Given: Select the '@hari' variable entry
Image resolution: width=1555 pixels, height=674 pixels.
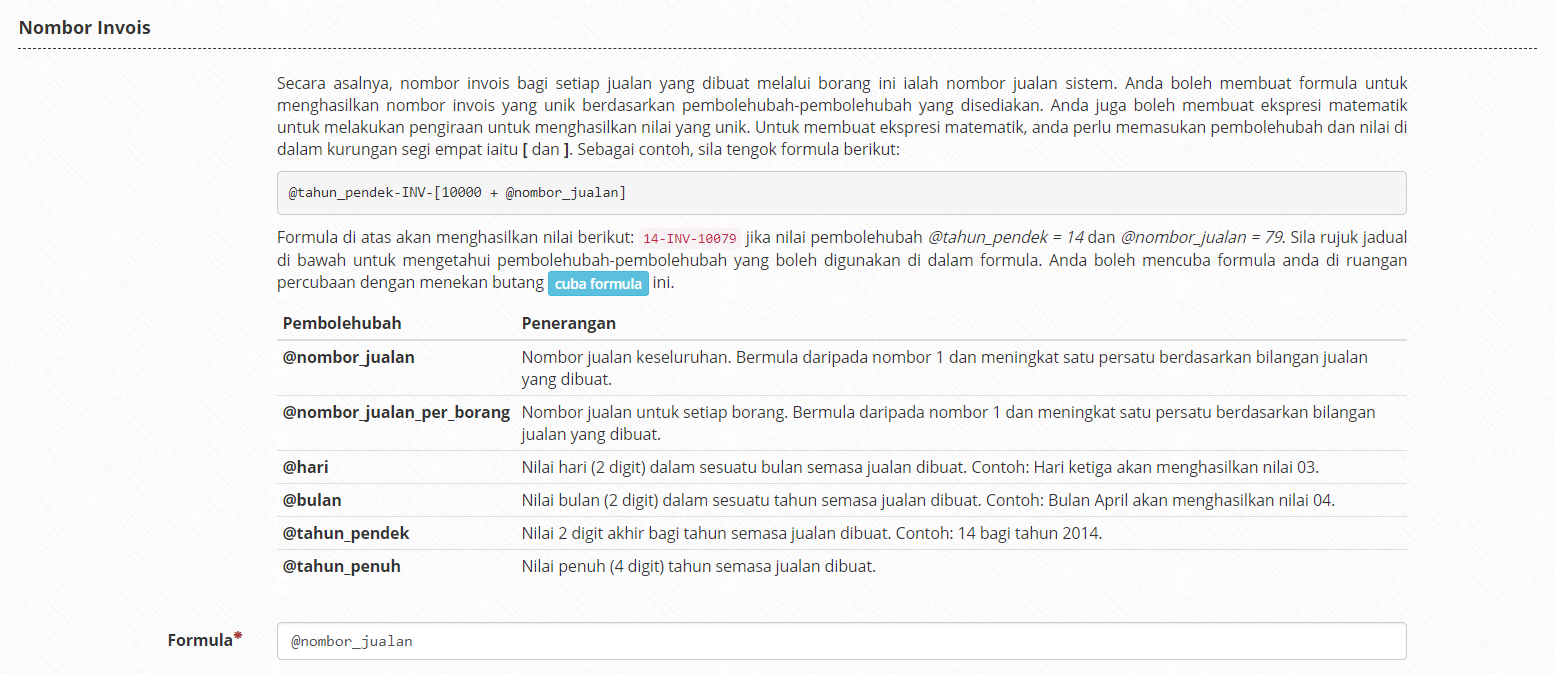Looking at the screenshot, I should click(305, 466).
